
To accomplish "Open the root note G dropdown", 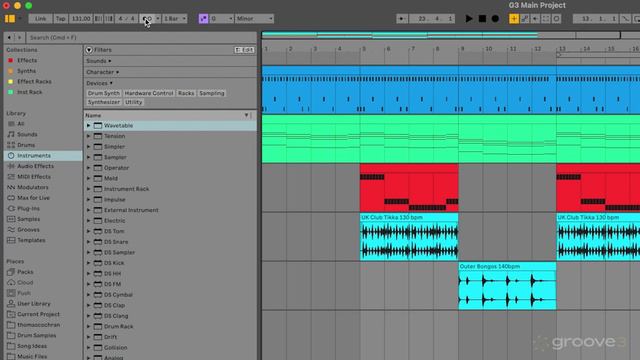I will click(x=221, y=18).
